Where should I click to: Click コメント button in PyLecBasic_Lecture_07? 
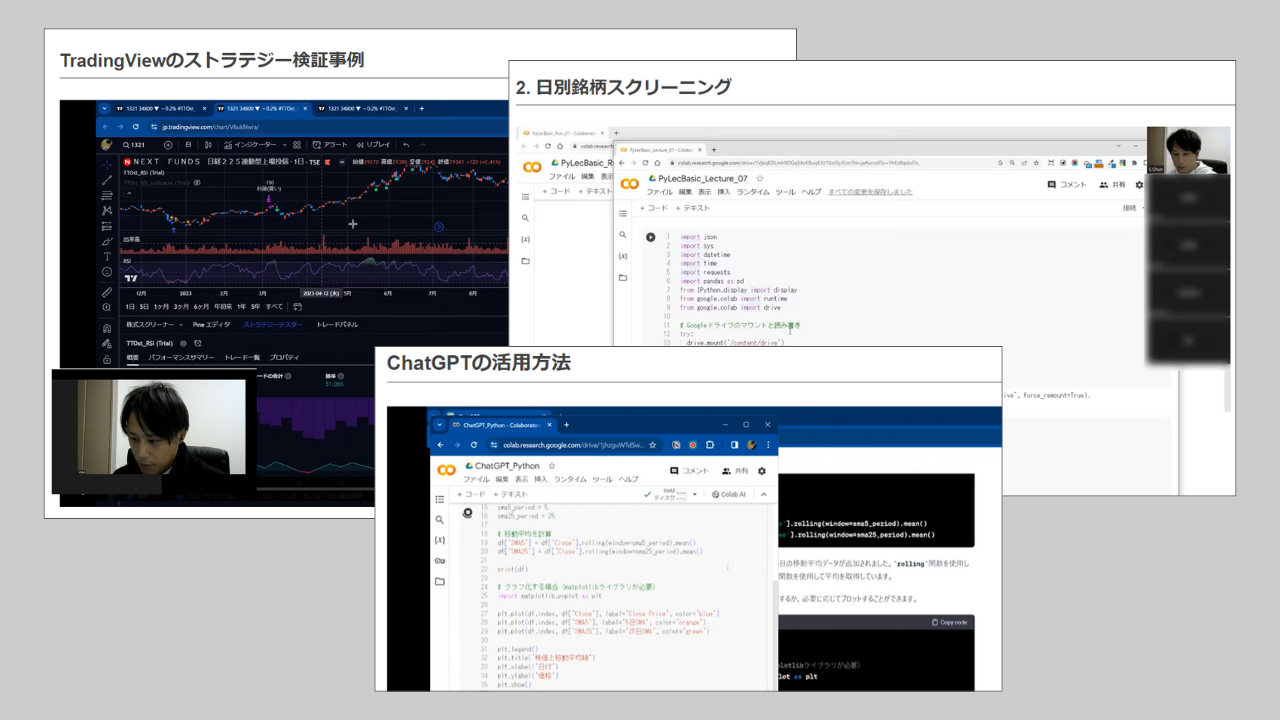pyautogui.click(x=1067, y=184)
